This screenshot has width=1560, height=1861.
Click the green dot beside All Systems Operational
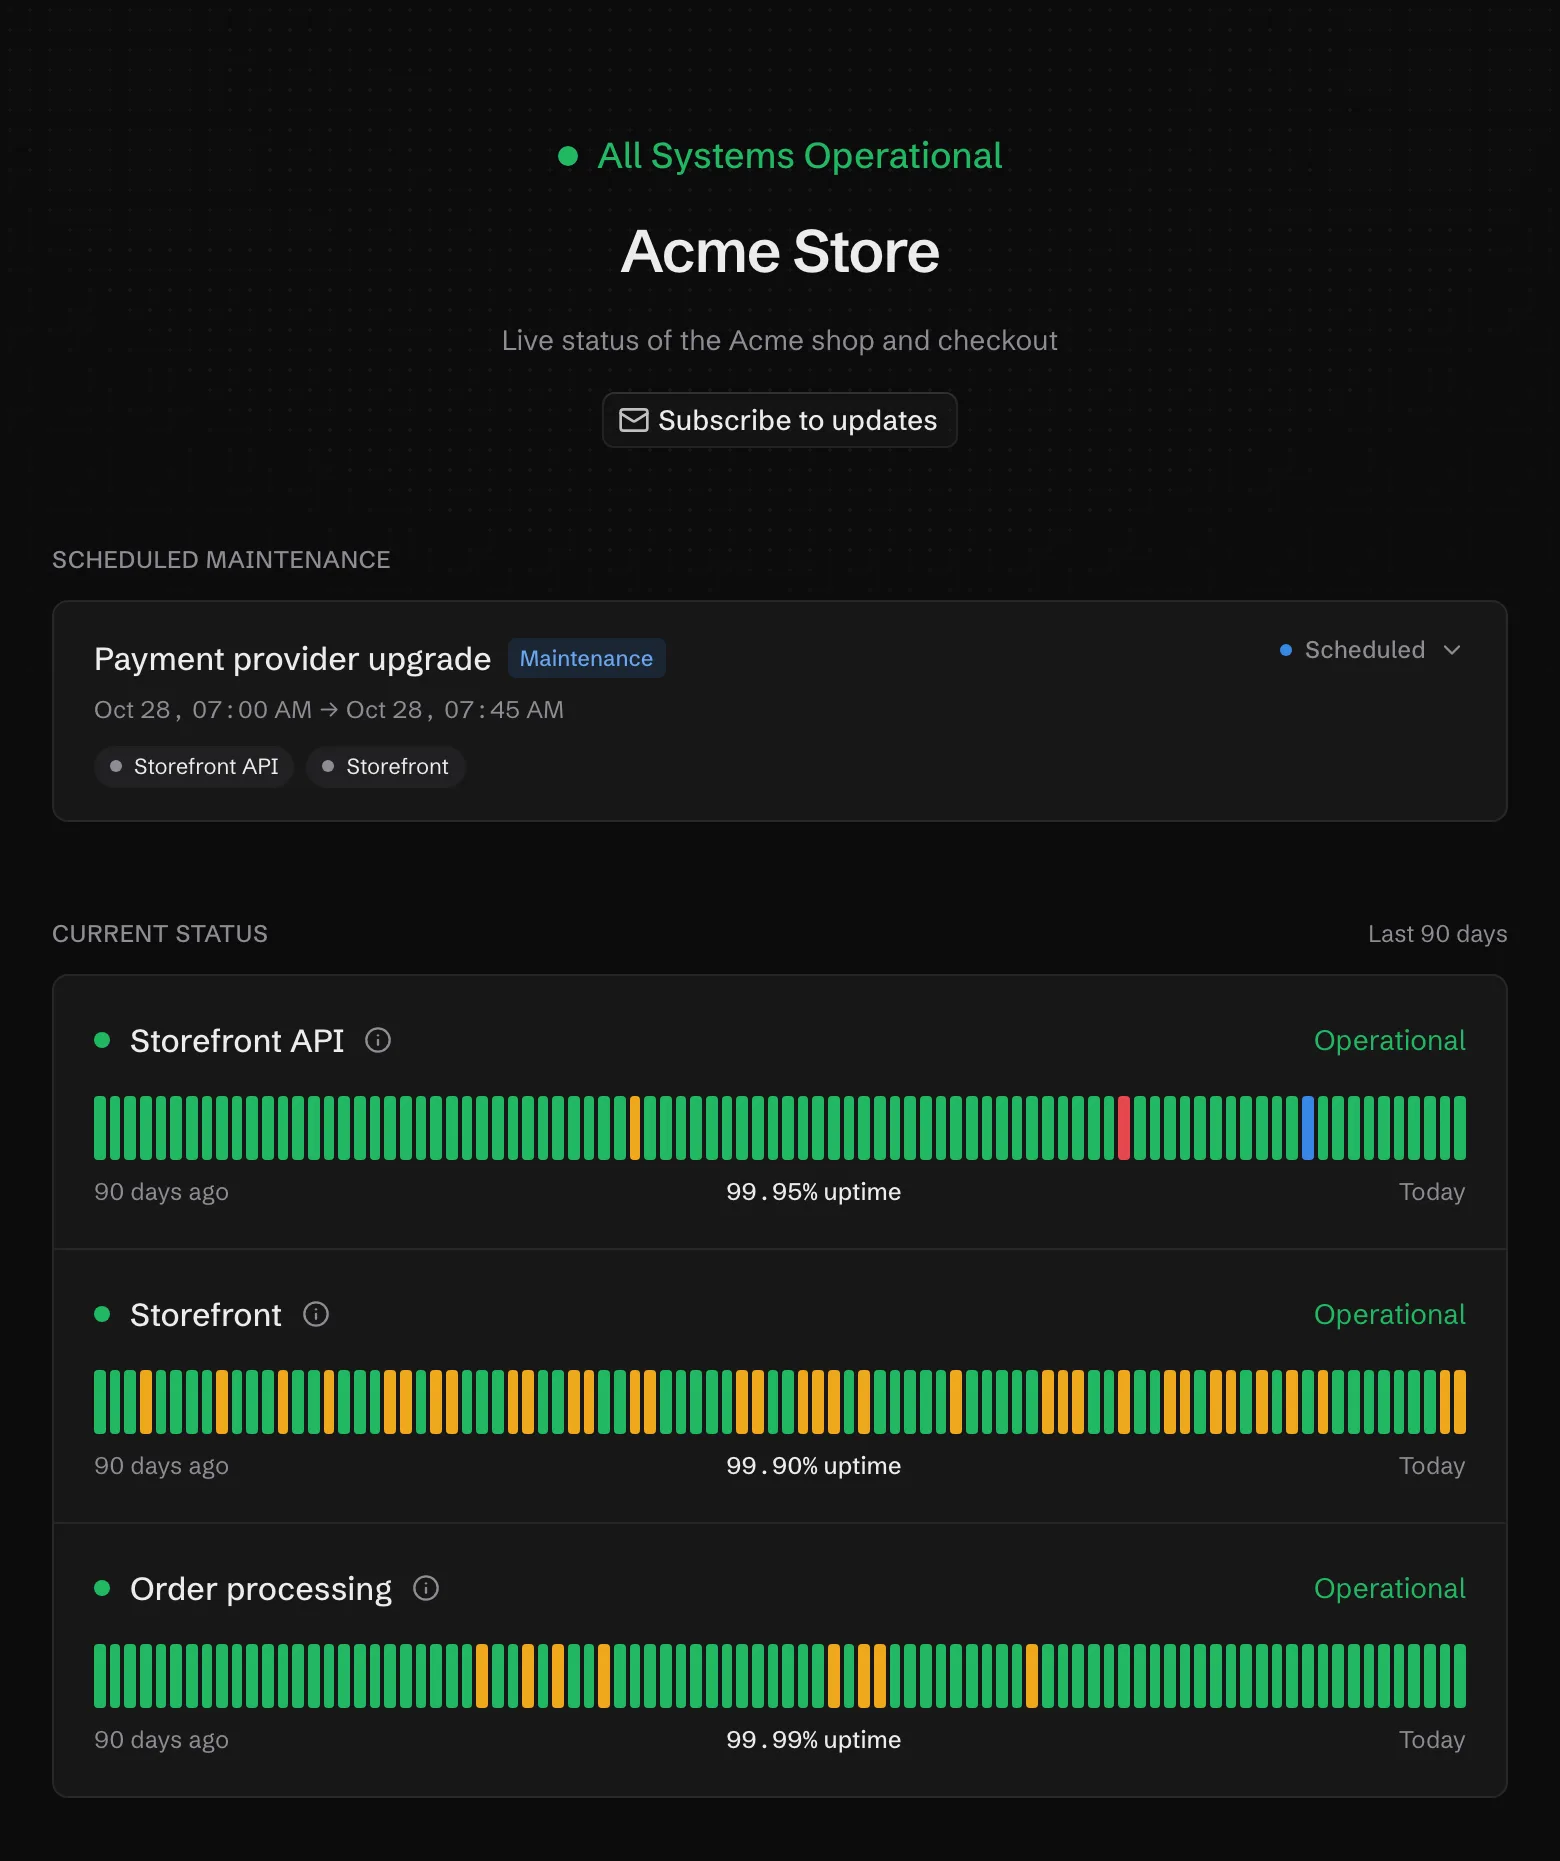[568, 156]
